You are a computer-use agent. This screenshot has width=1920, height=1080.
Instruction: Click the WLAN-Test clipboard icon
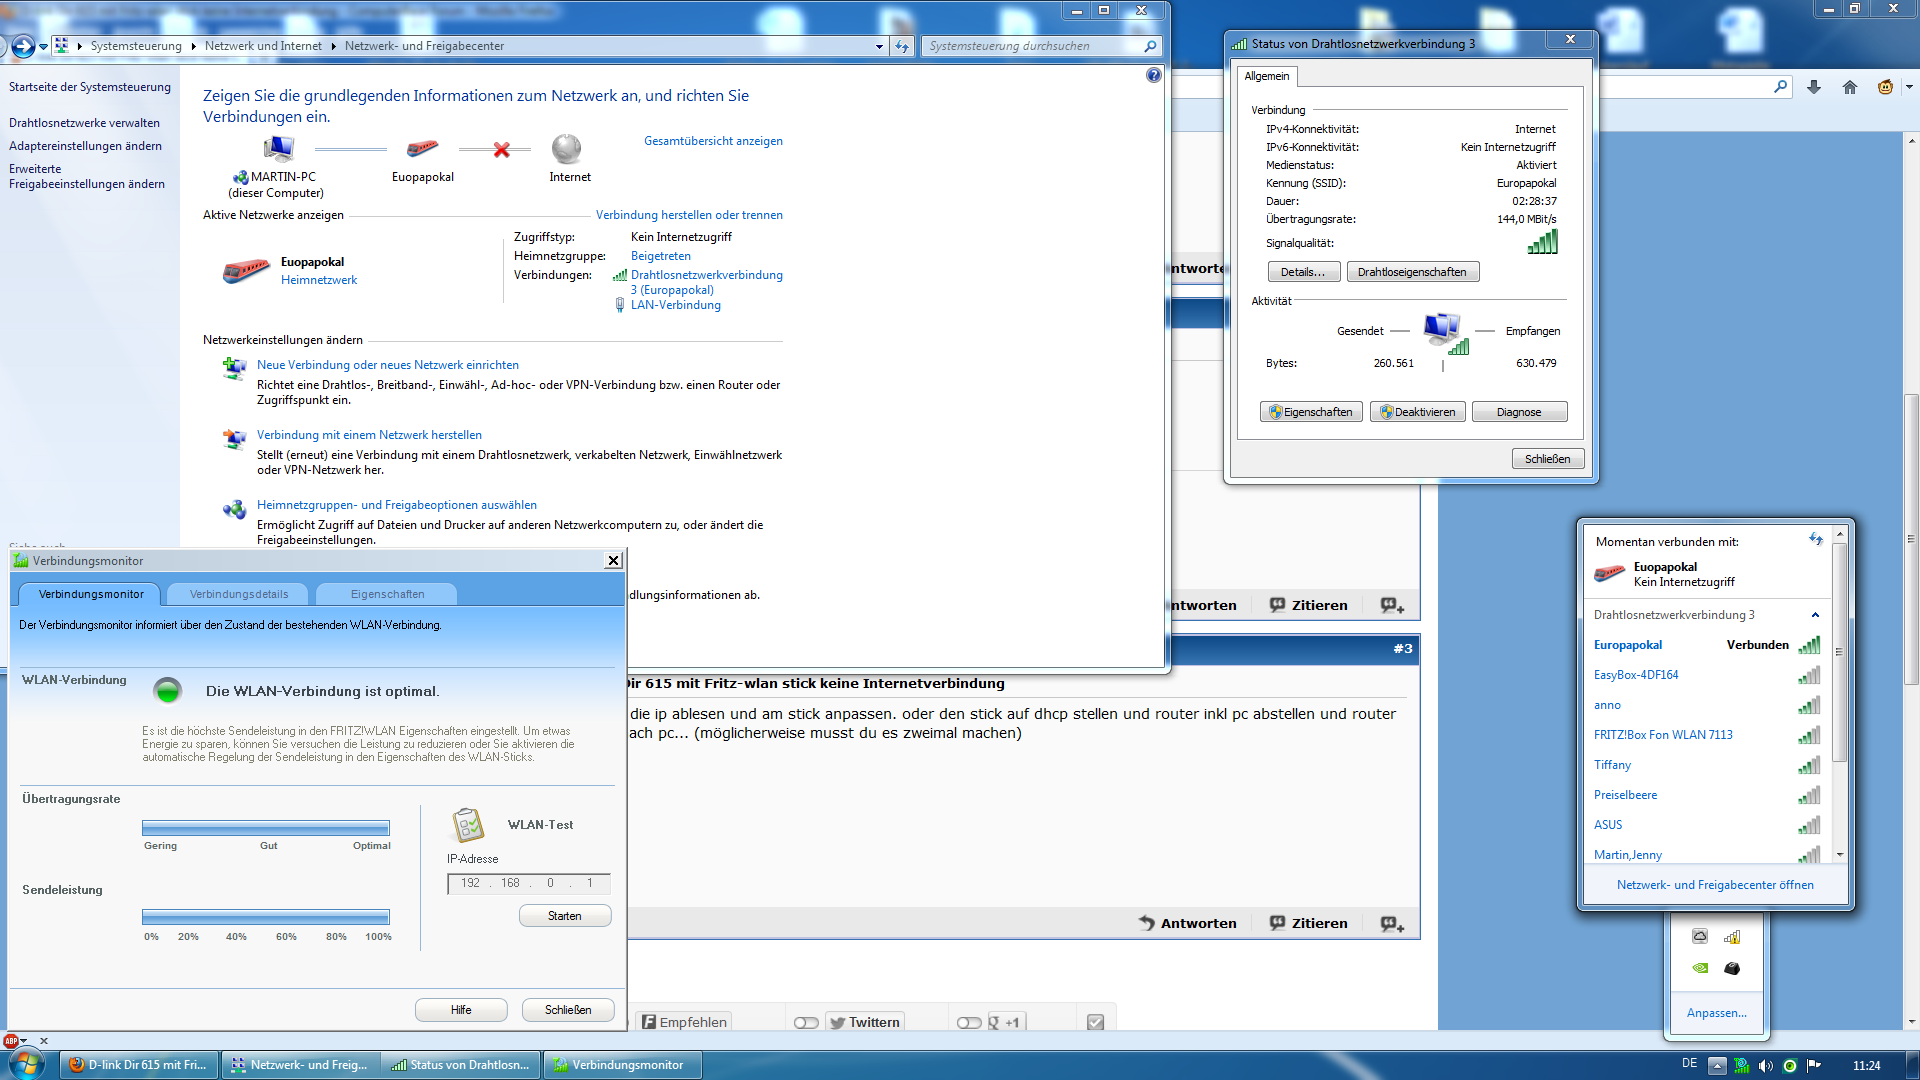pyautogui.click(x=468, y=825)
